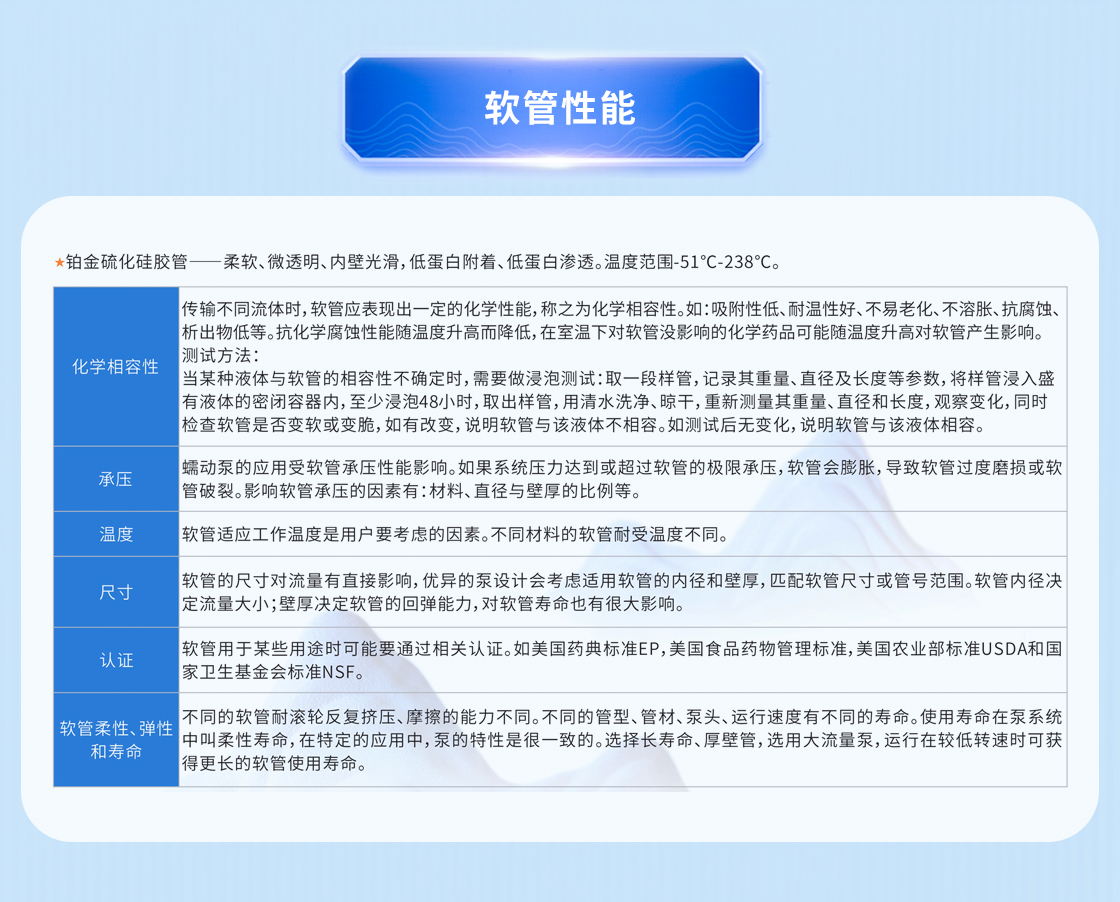Select the 化学相容性 row header
1120x902 pixels.
(x=116, y=366)
